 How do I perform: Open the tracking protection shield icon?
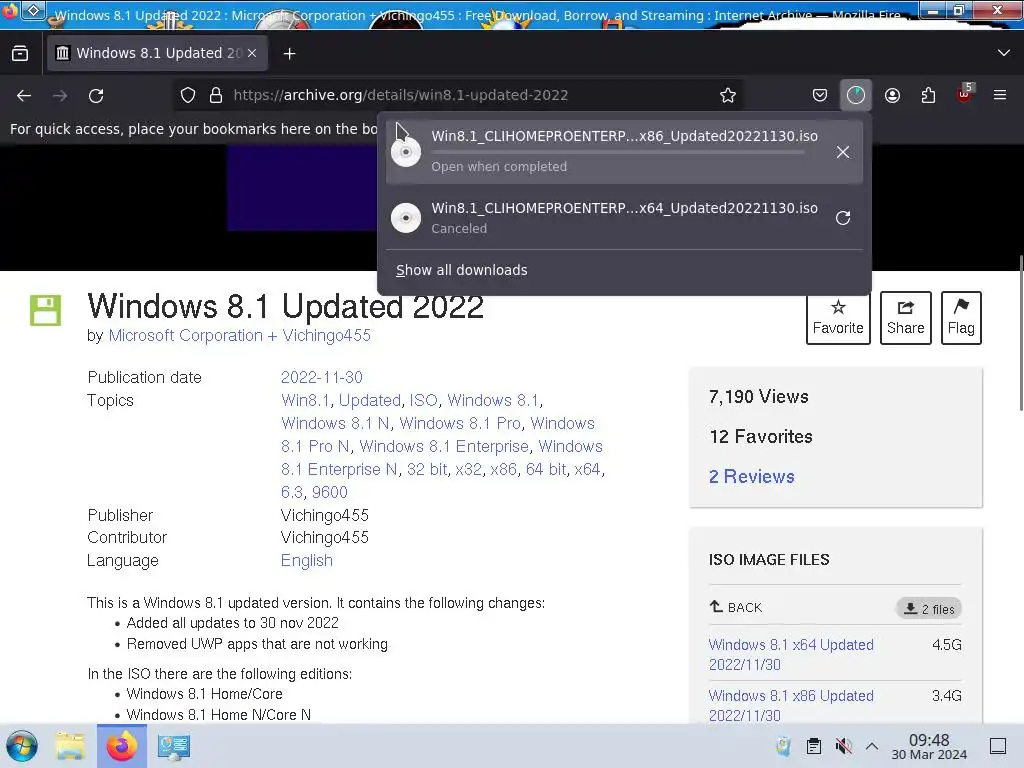[188, 95]
